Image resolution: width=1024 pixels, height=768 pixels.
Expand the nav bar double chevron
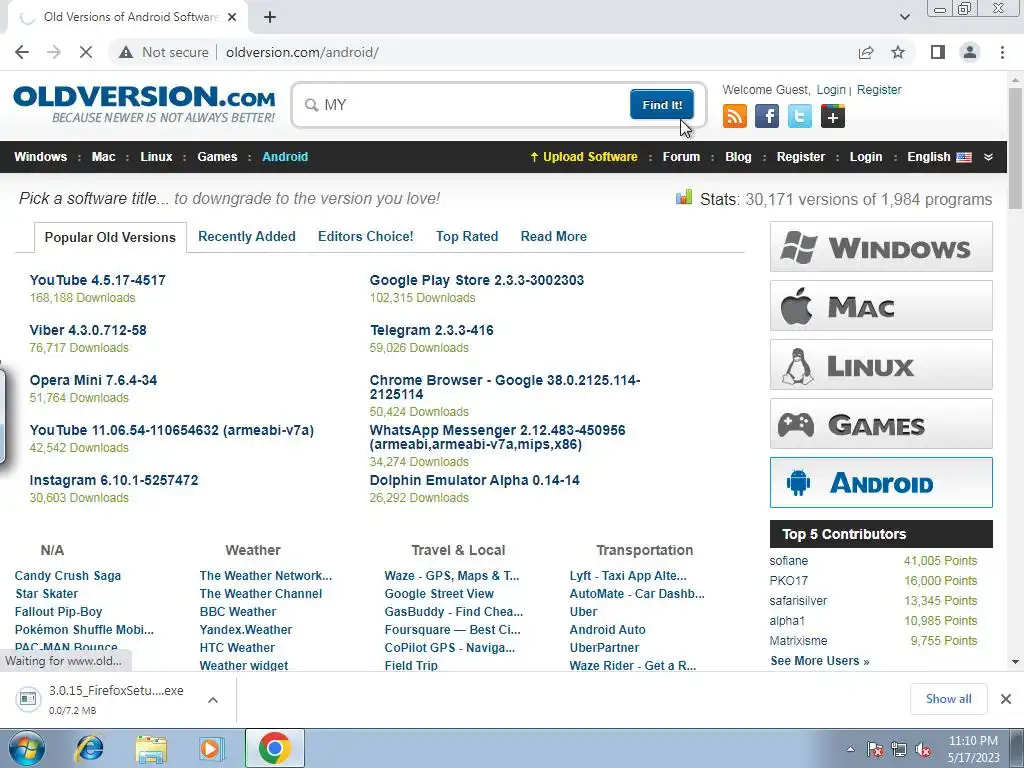988,157
